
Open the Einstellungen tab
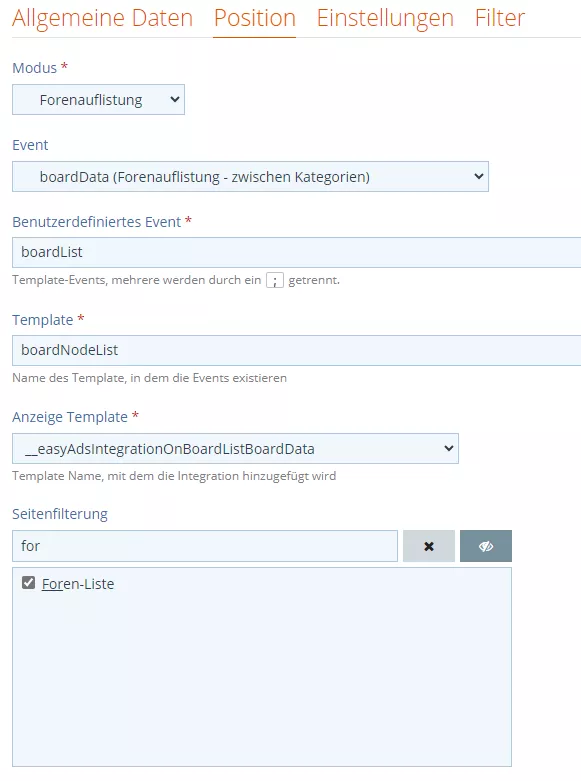[385, 18]
